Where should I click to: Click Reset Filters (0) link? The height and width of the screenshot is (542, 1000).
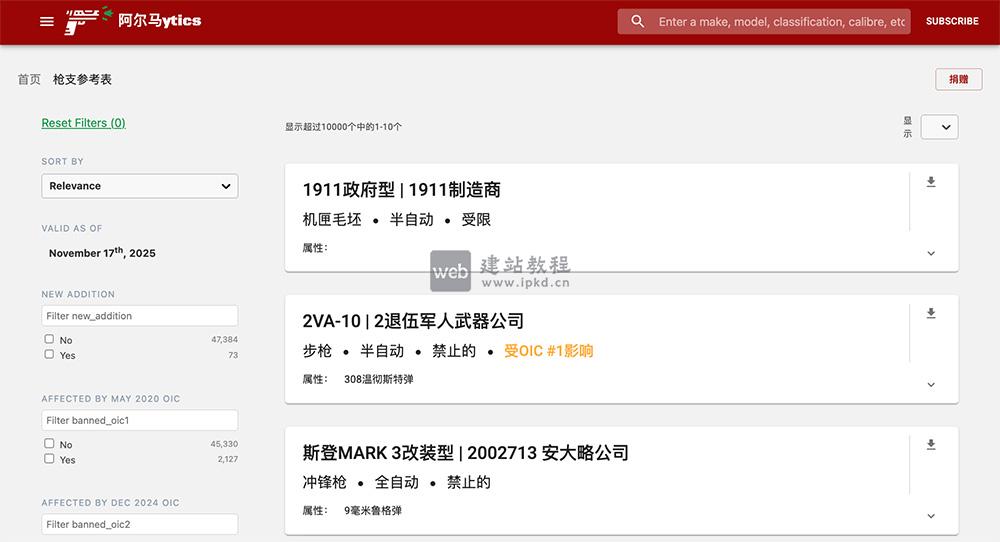(84, 123)
